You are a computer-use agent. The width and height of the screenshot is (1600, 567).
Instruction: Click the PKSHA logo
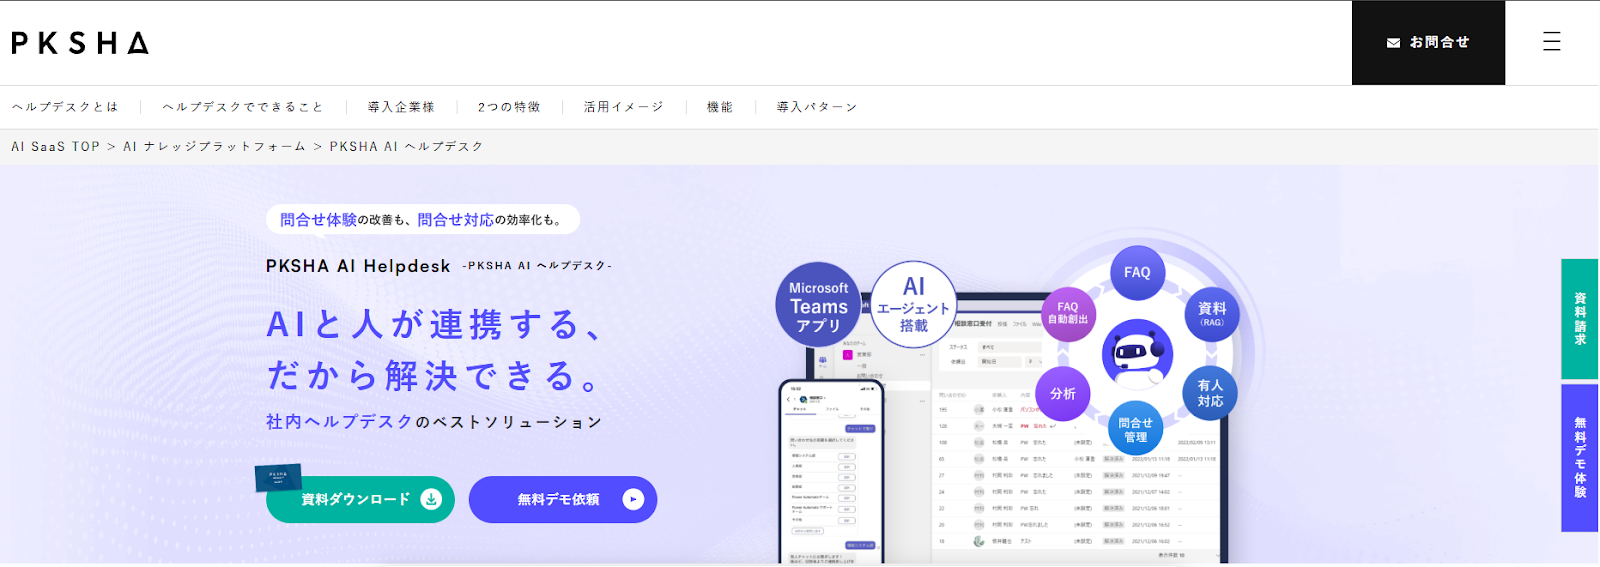point(80,43)
